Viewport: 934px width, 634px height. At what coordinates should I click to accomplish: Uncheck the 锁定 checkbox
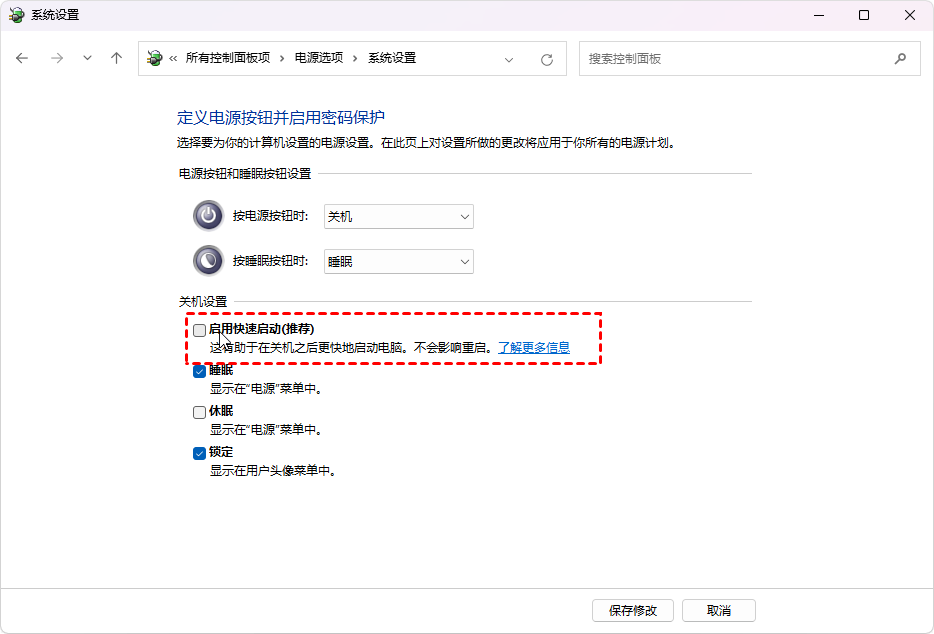click(x=200, y=453)
